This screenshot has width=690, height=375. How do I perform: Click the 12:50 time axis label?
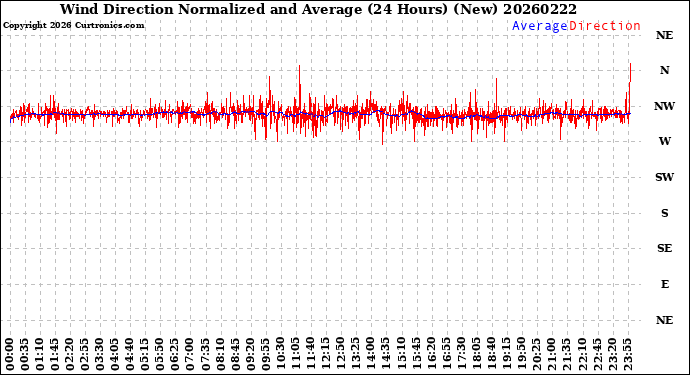coord(341,354)
